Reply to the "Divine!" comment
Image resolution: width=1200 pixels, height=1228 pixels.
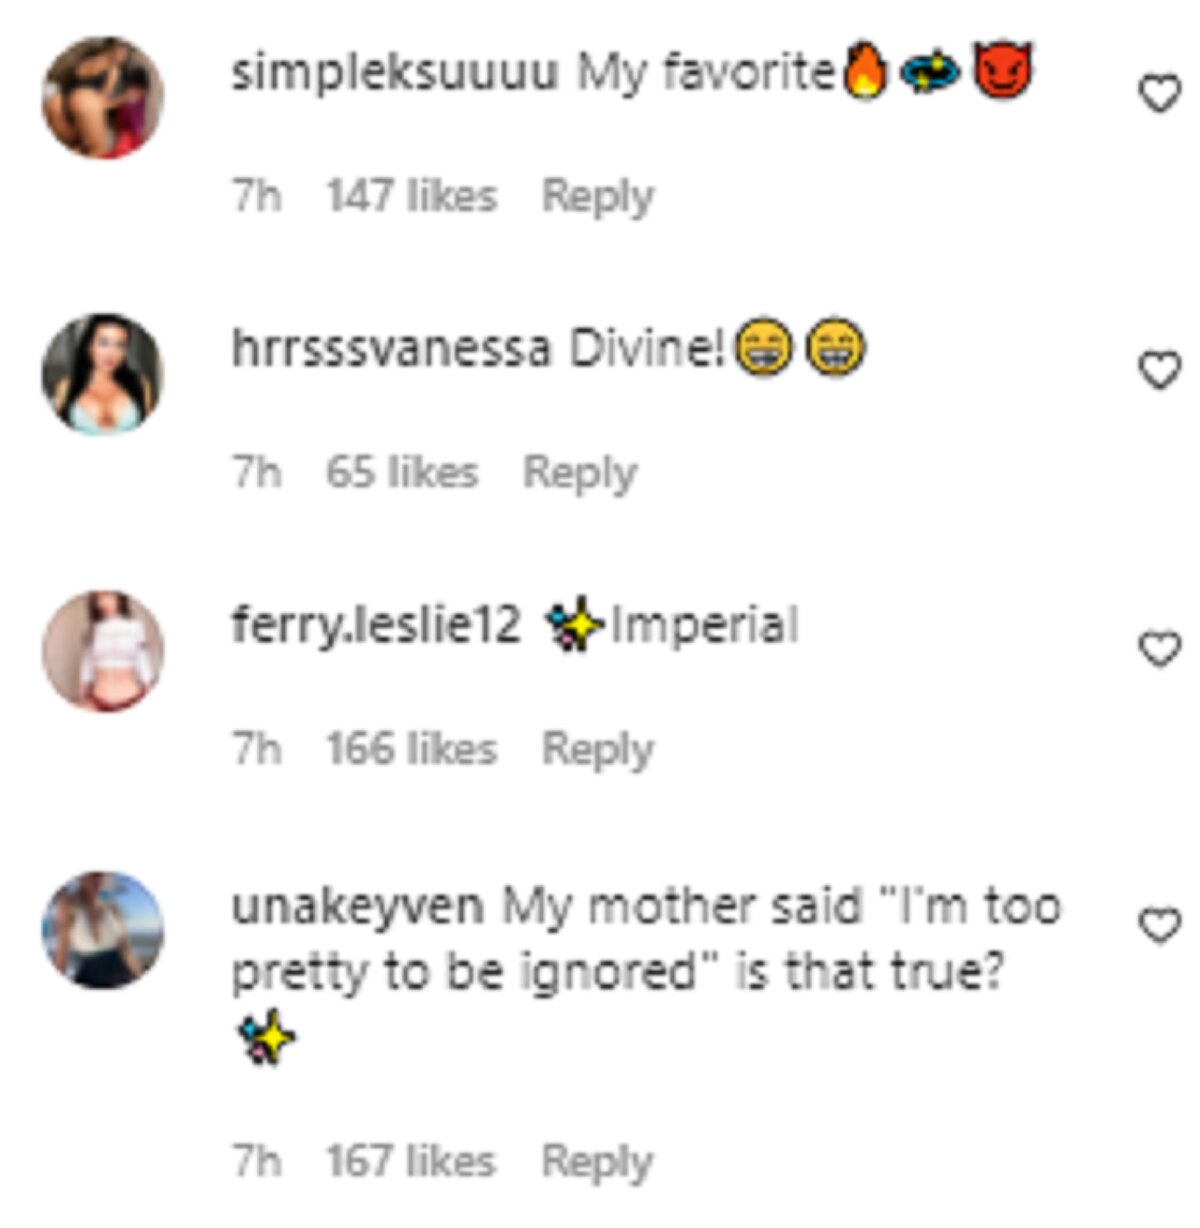[579, 473]
